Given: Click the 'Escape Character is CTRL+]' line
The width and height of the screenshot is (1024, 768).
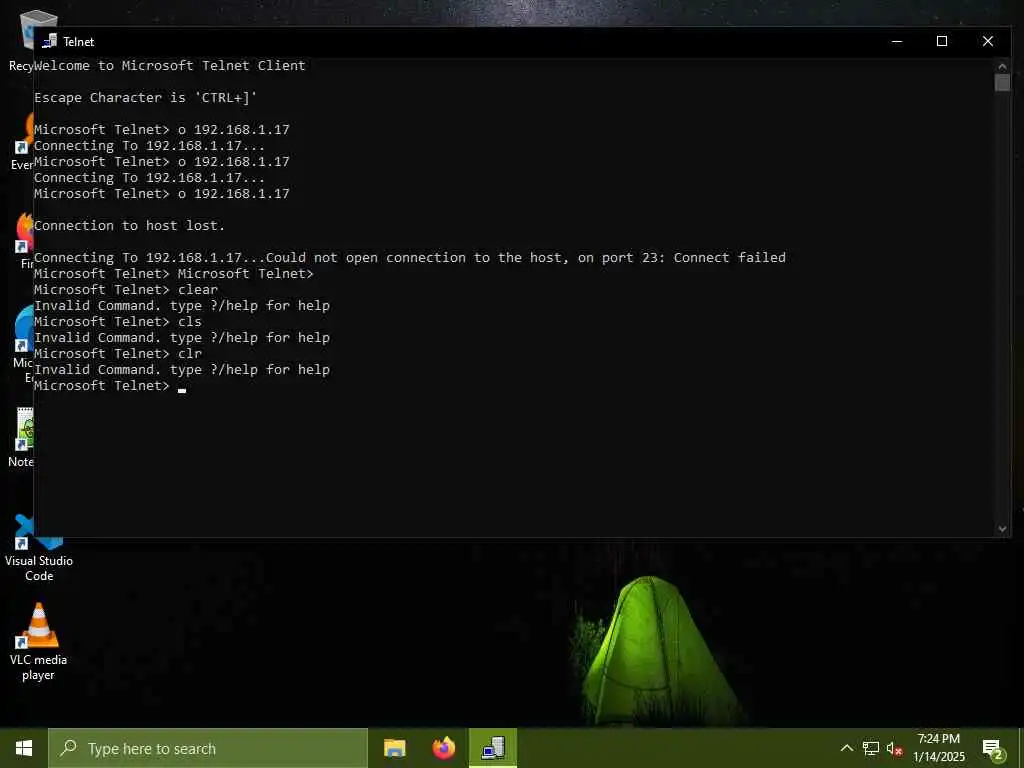Looking at the screenshot, I should click(x=146, y=97).
